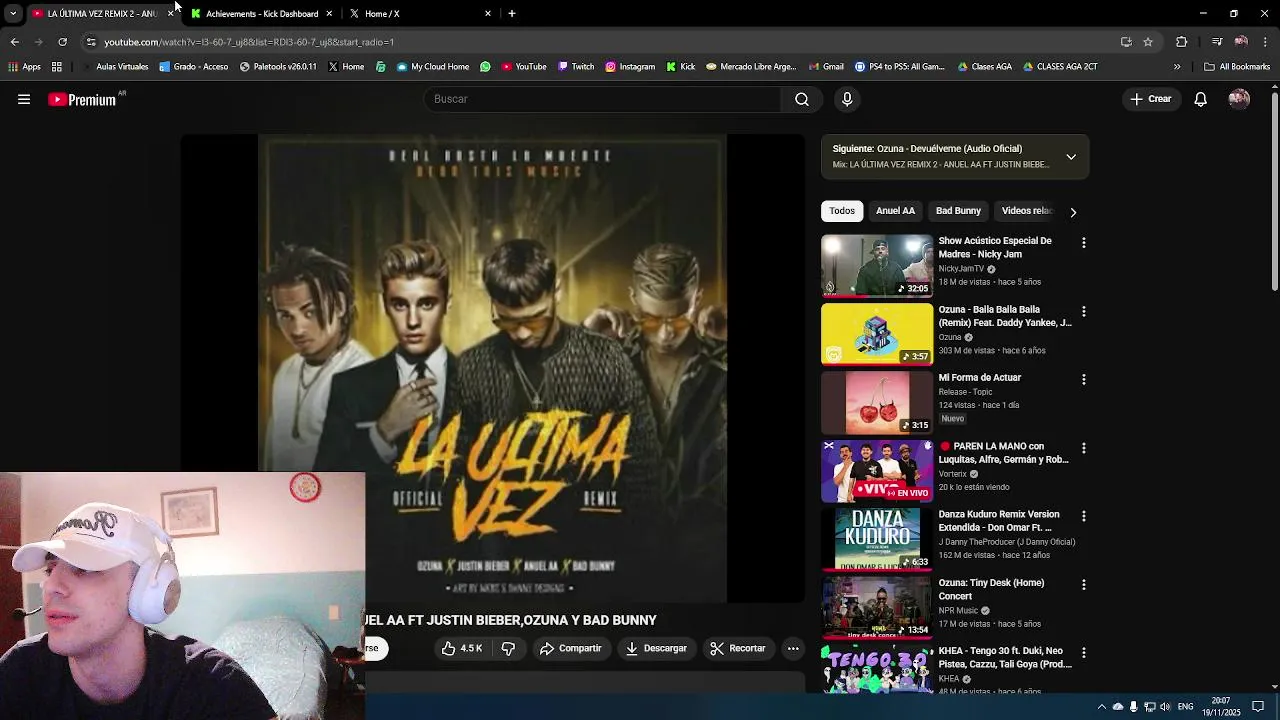The image size is (1280, 720).
Task: Open the Windows notification center icon
Action: click(x=1258, y=707)
